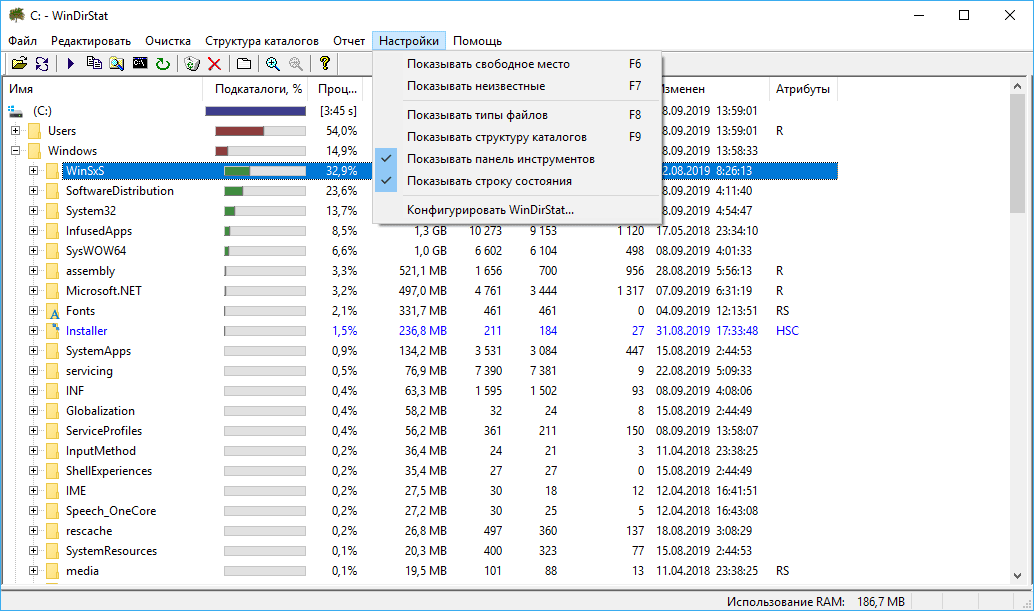
Task: Sort by the Имя column header
Action: pos(102,89)
